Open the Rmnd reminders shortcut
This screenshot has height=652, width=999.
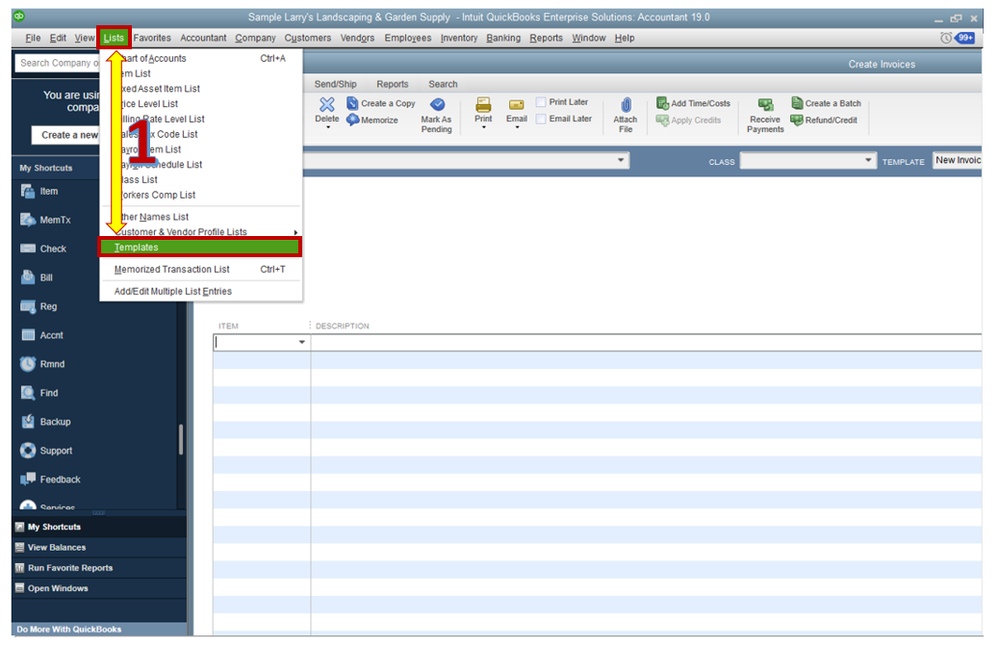click(x=43, y=364)
